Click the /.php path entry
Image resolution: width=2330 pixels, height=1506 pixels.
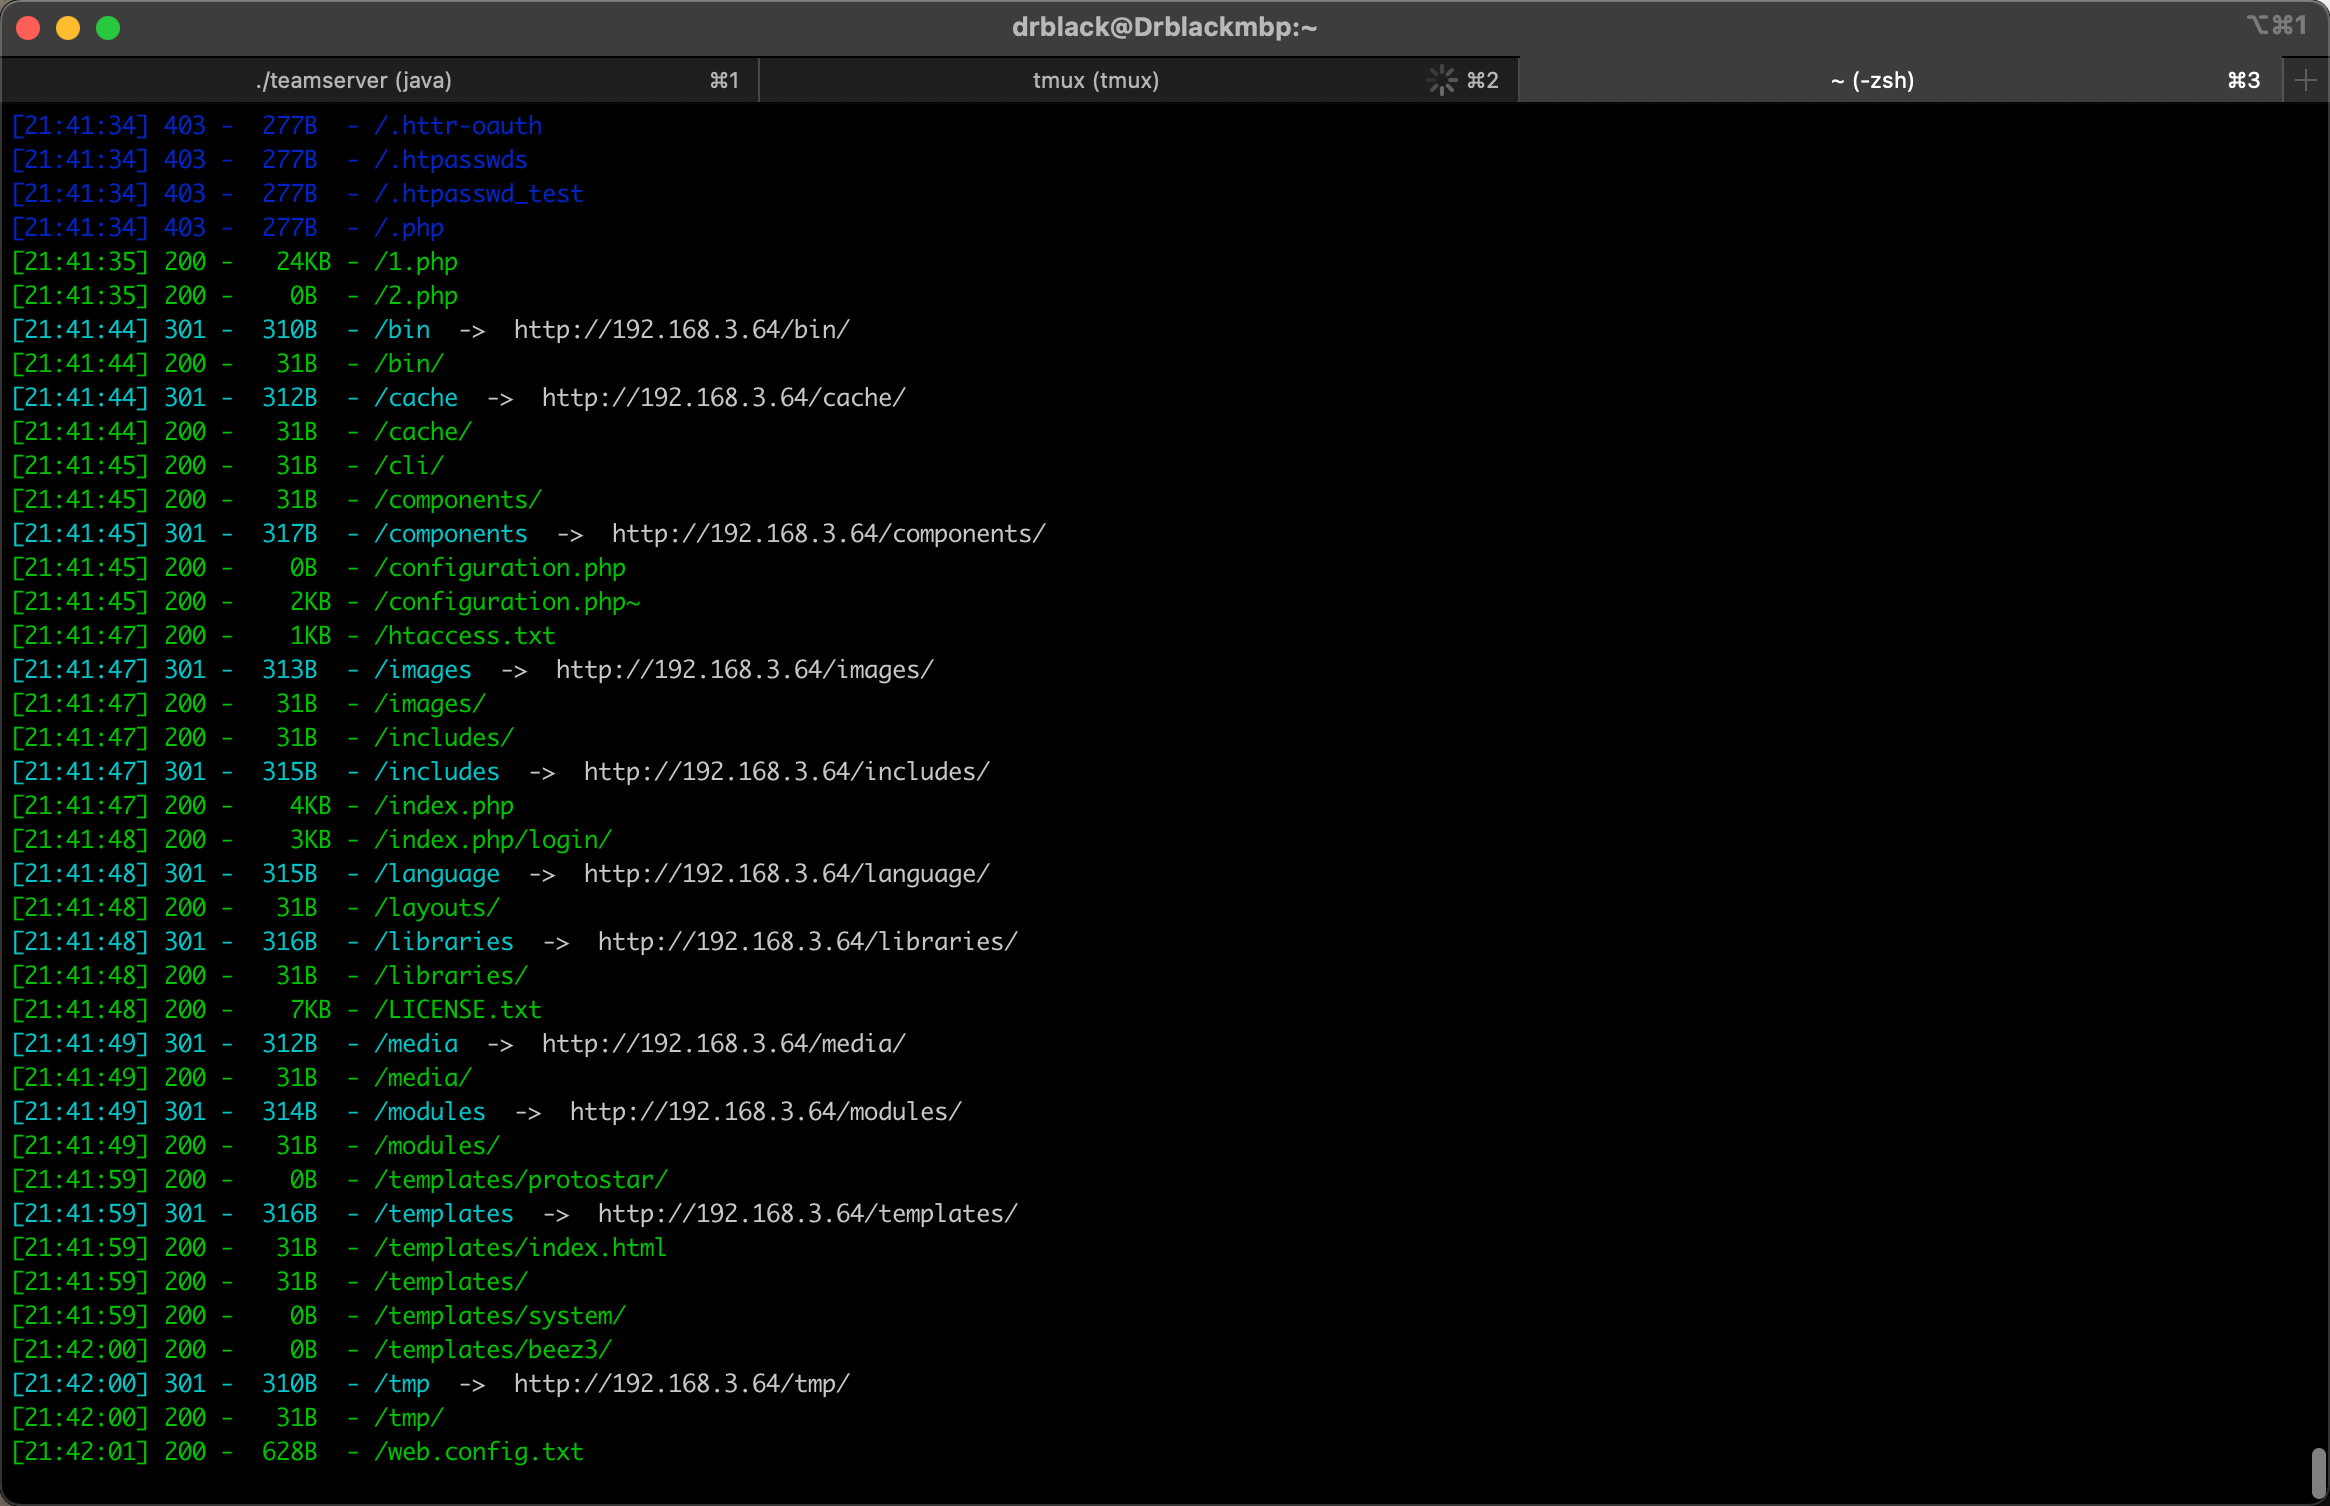click(409, 228)
